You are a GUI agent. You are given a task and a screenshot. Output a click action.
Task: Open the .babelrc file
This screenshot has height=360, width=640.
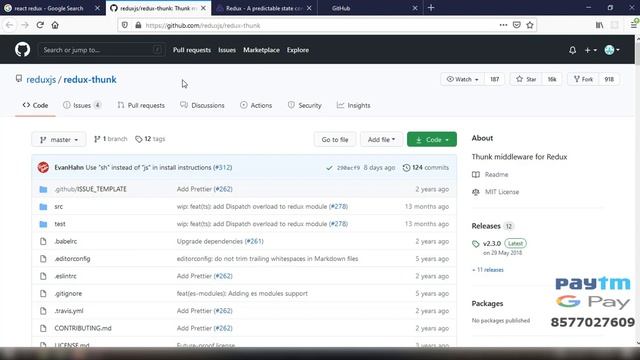click(66, 241)
